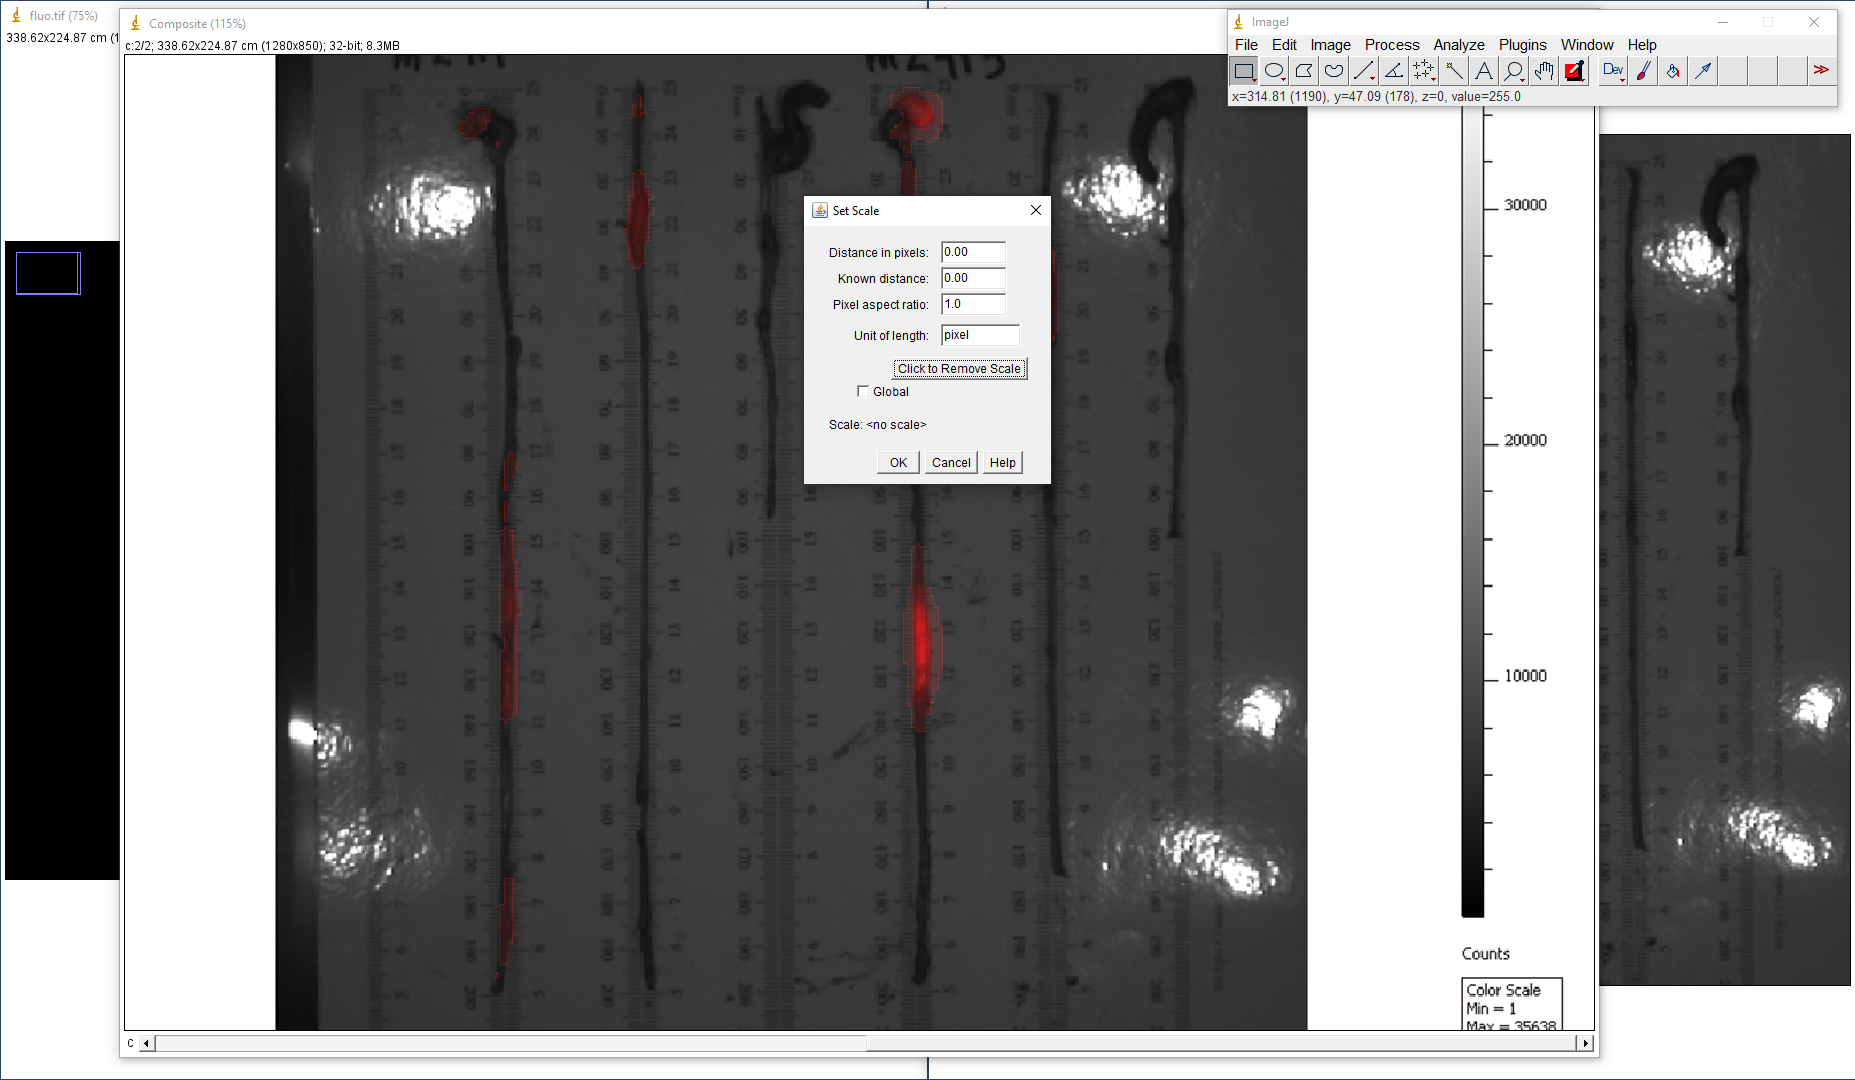Pick the Freehand selection tool

coord(1333,71)
